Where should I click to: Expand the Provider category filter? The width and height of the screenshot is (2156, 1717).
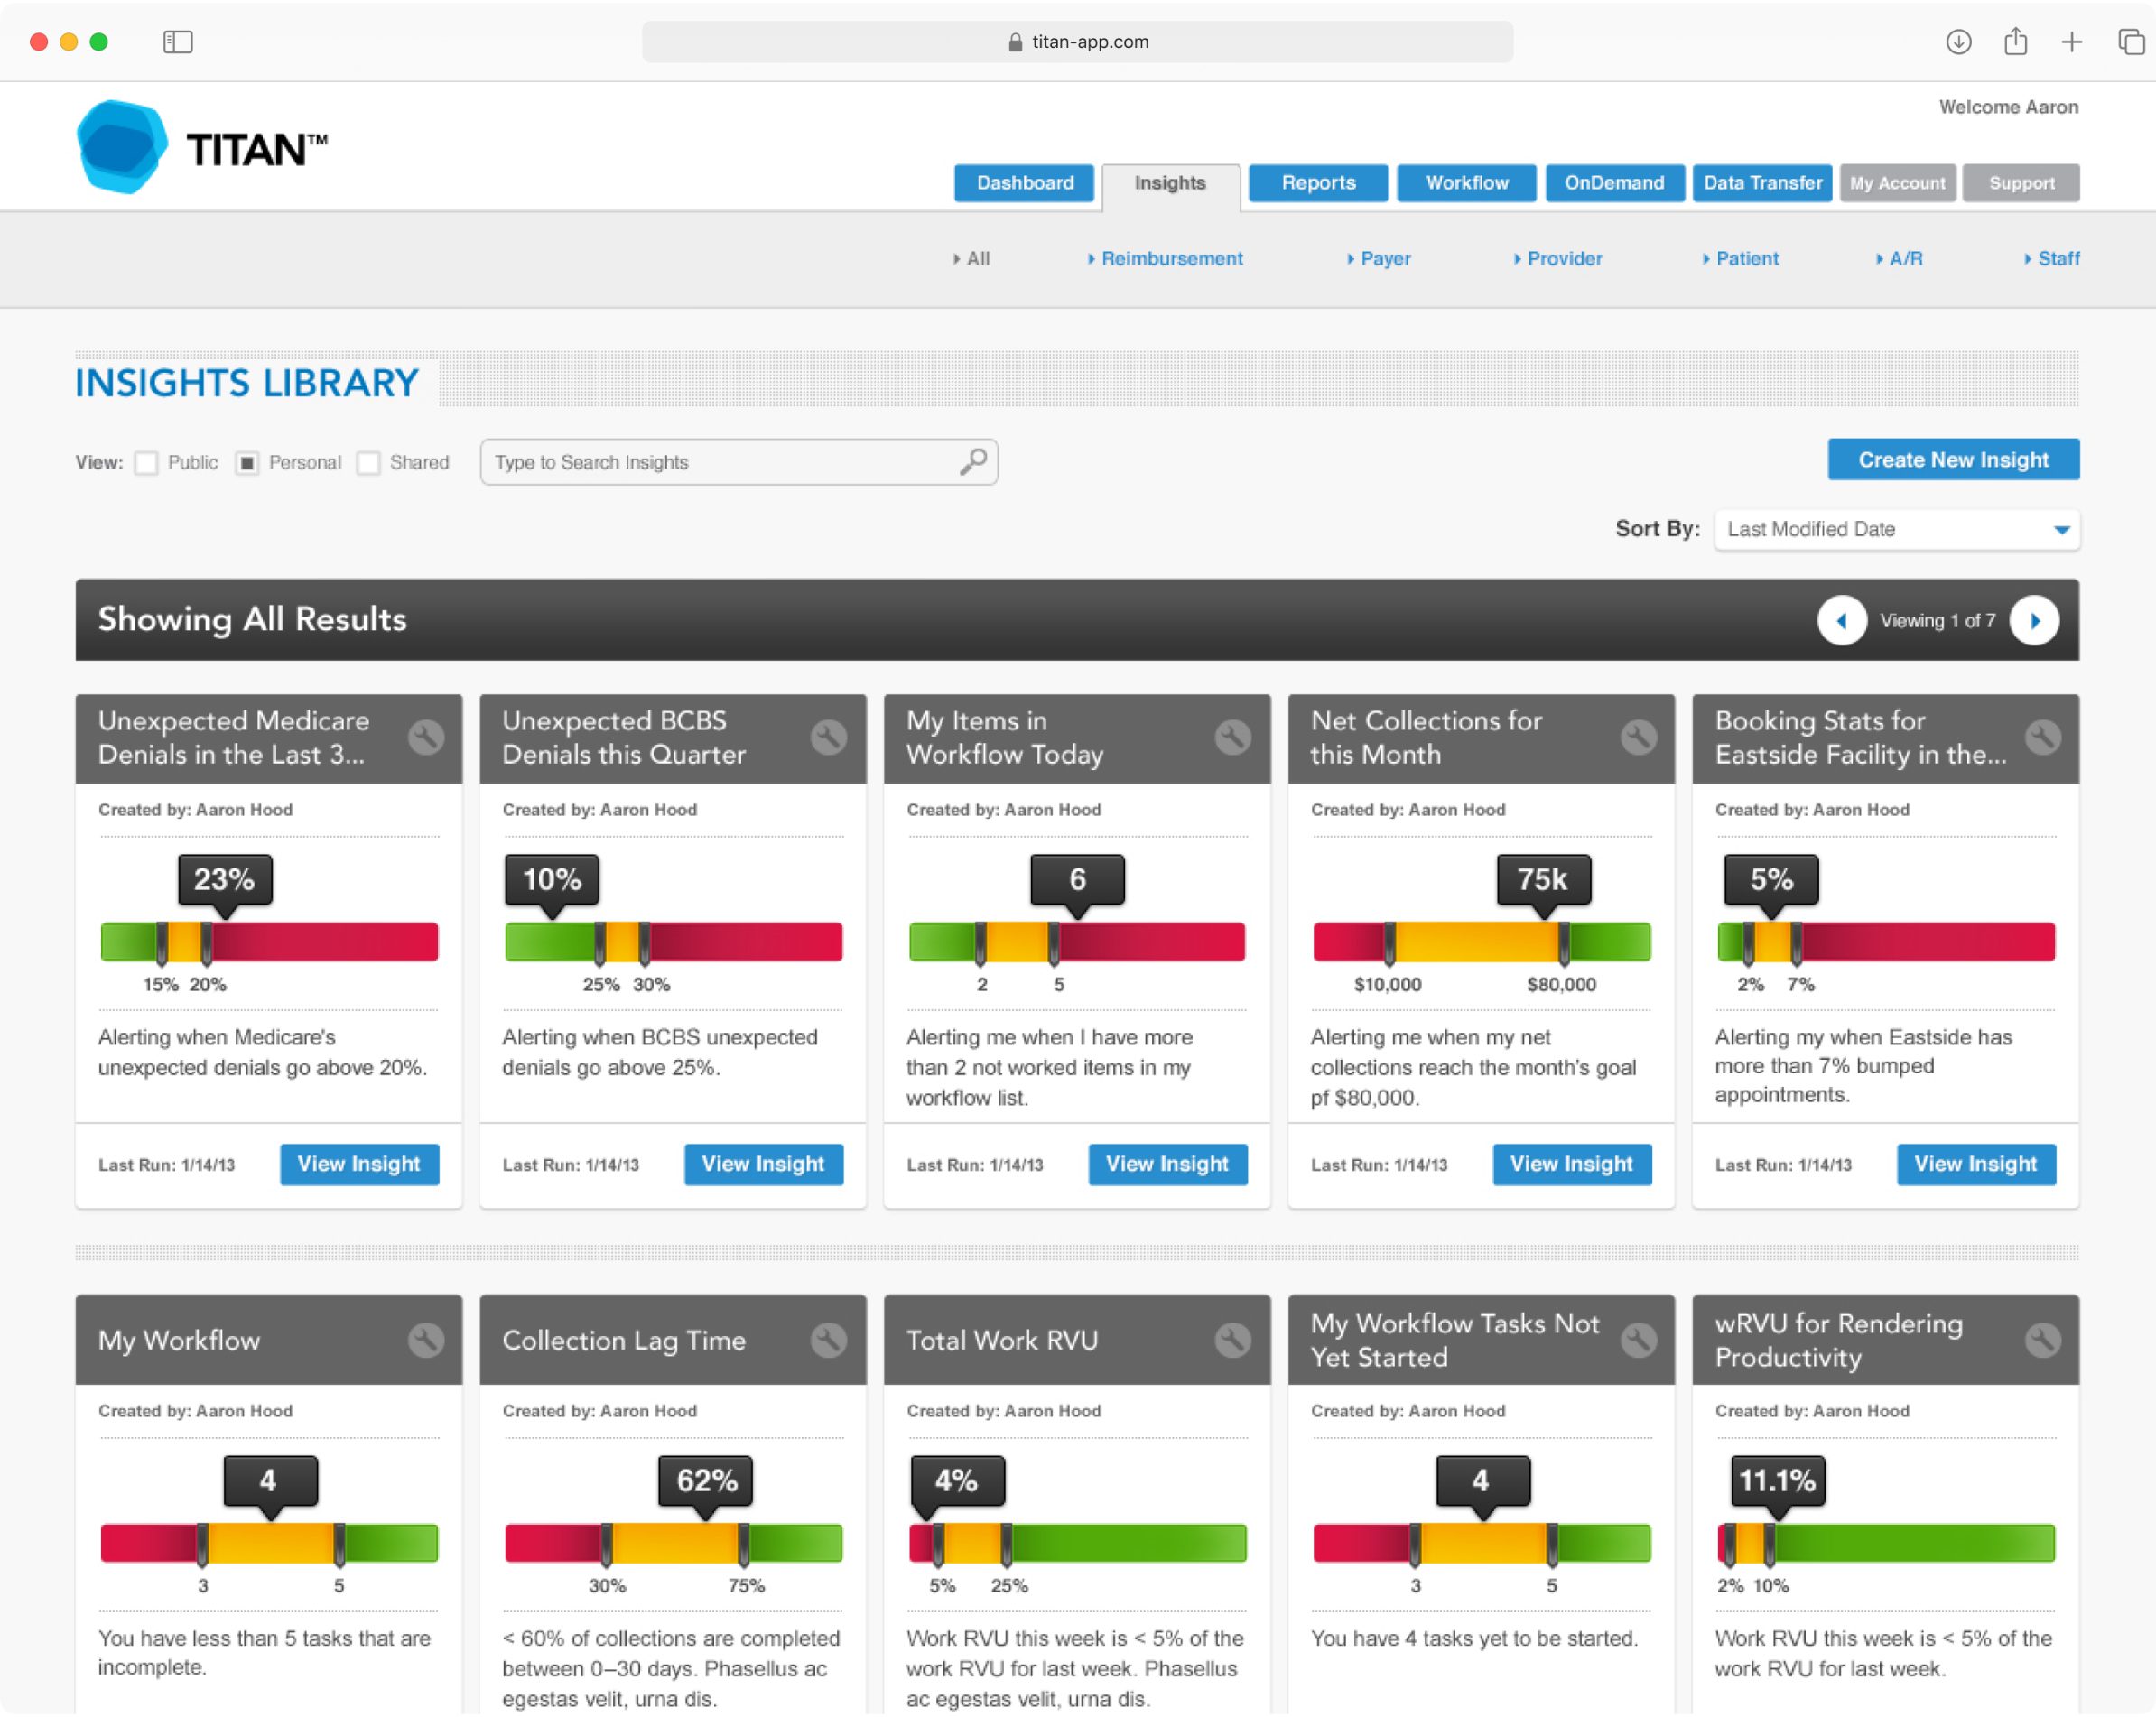(1557, 258)
